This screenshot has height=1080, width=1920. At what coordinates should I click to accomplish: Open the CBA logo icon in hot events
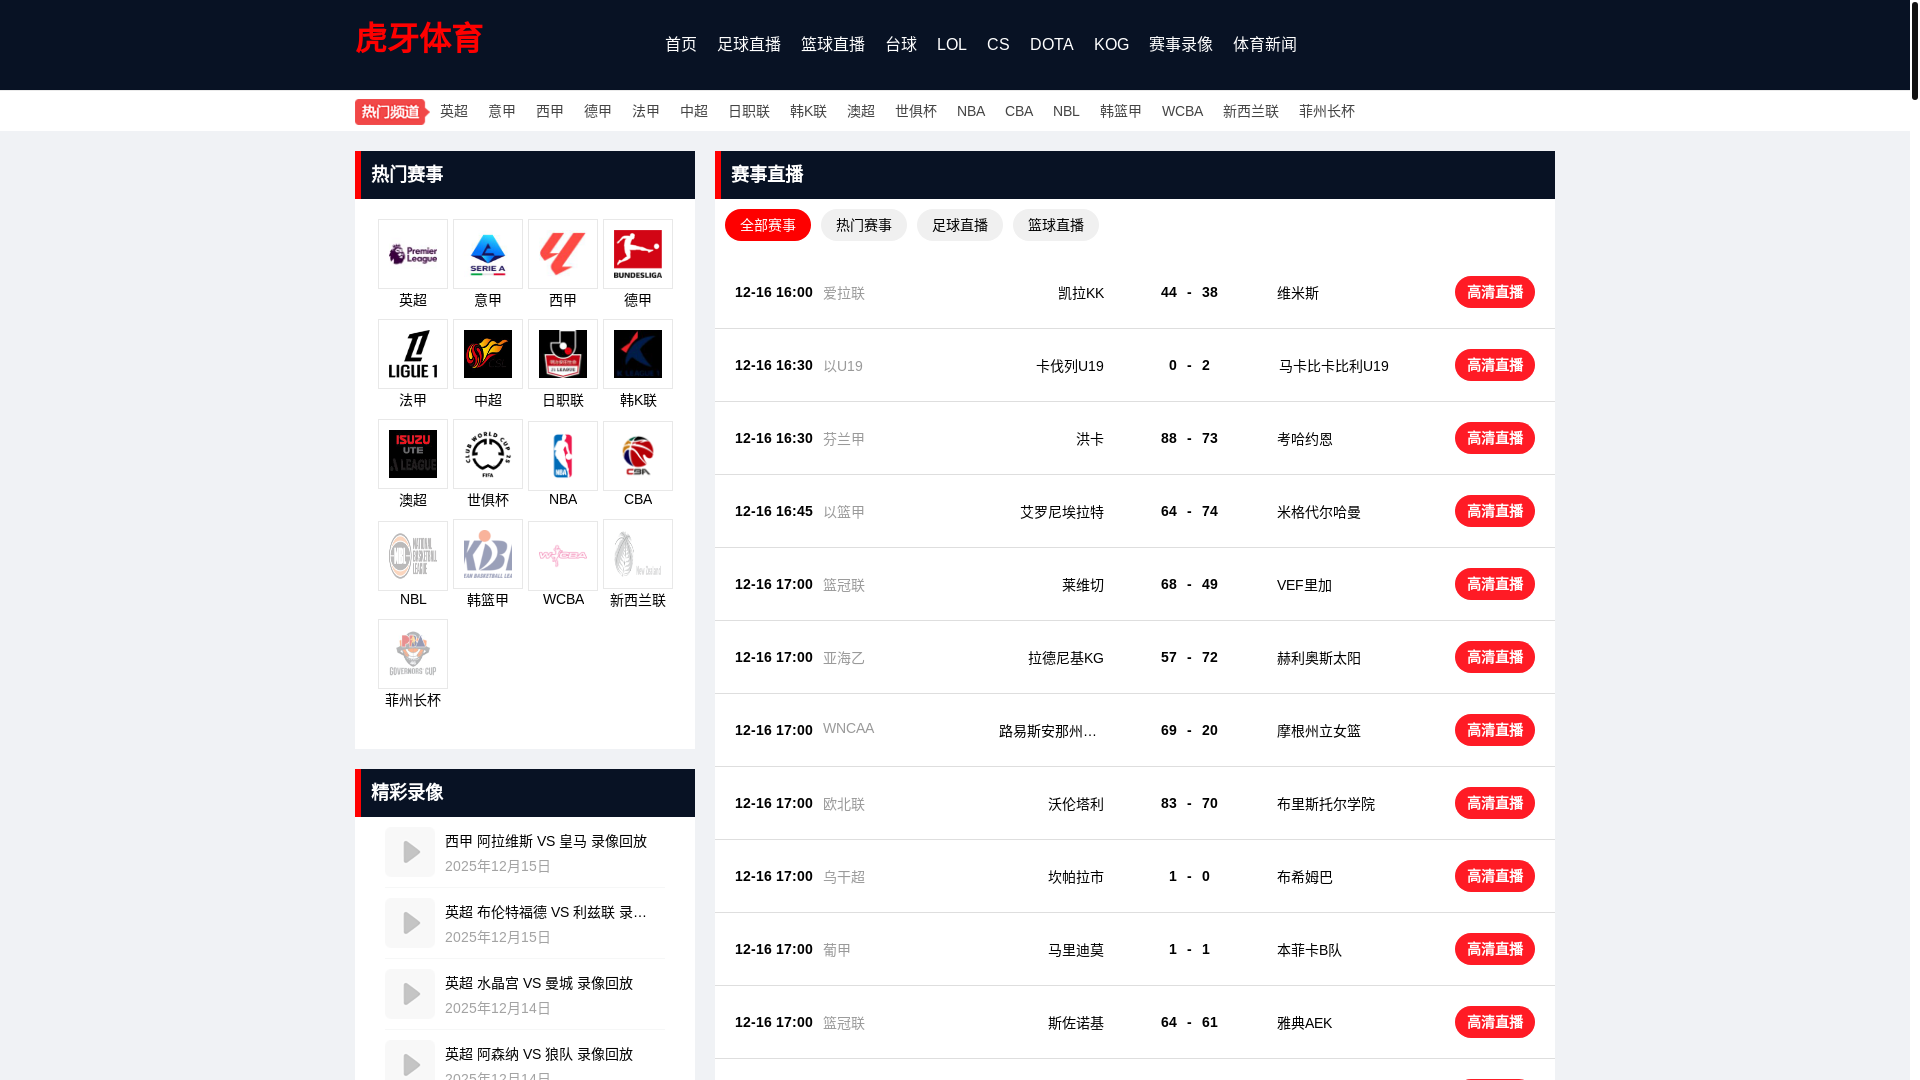tap(638, 456)
